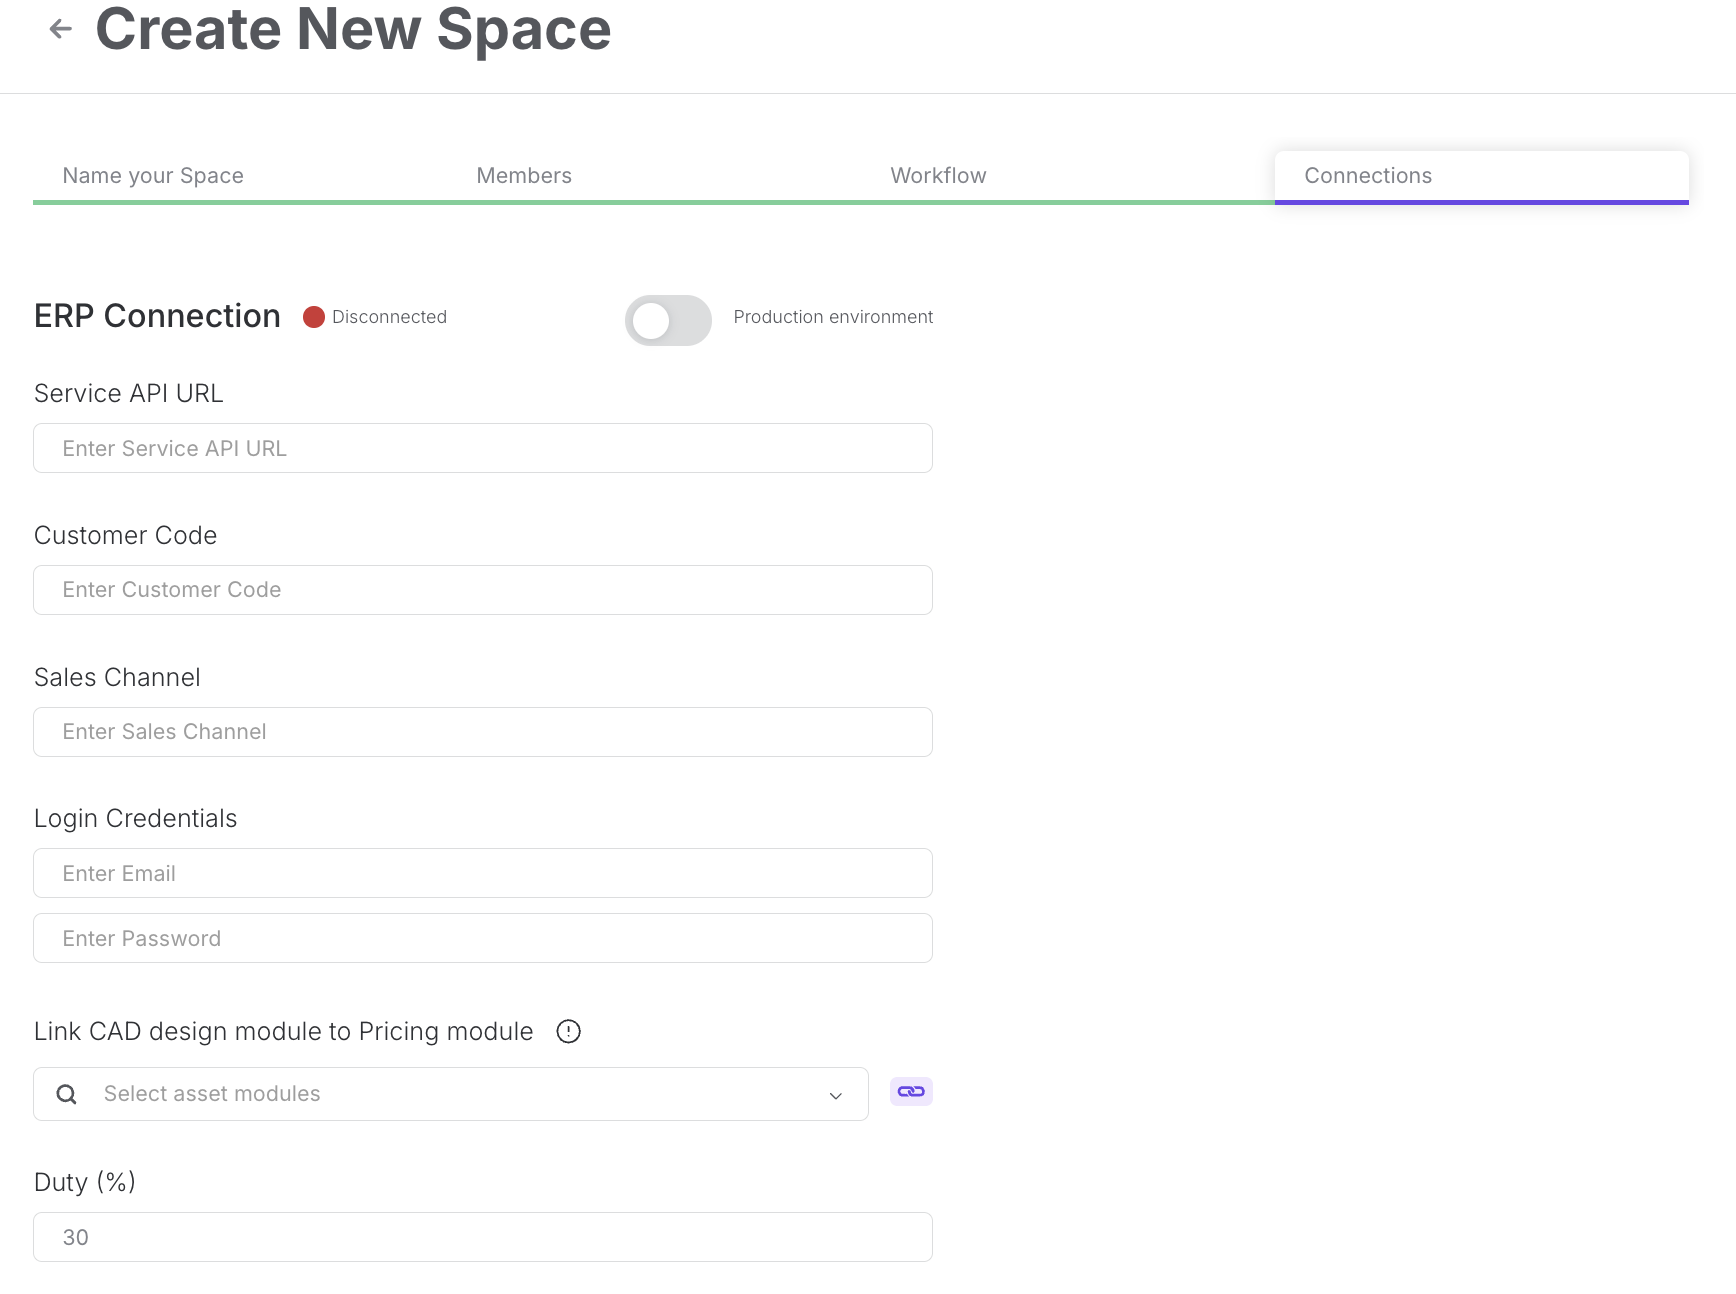Focus the Service API URL field
This screenshot has height=1294, width=1736.
click(483, 448)
